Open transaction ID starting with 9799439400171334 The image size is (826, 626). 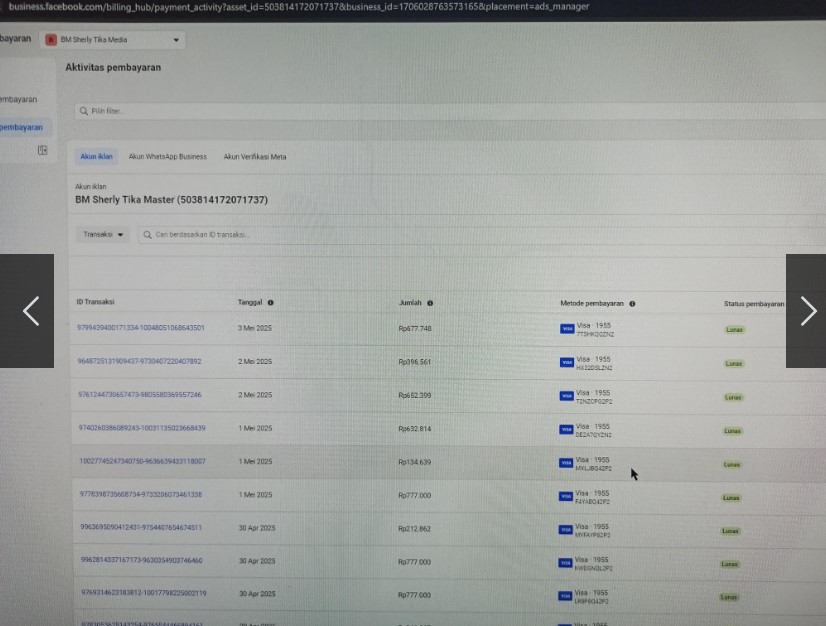coord(140,328)
